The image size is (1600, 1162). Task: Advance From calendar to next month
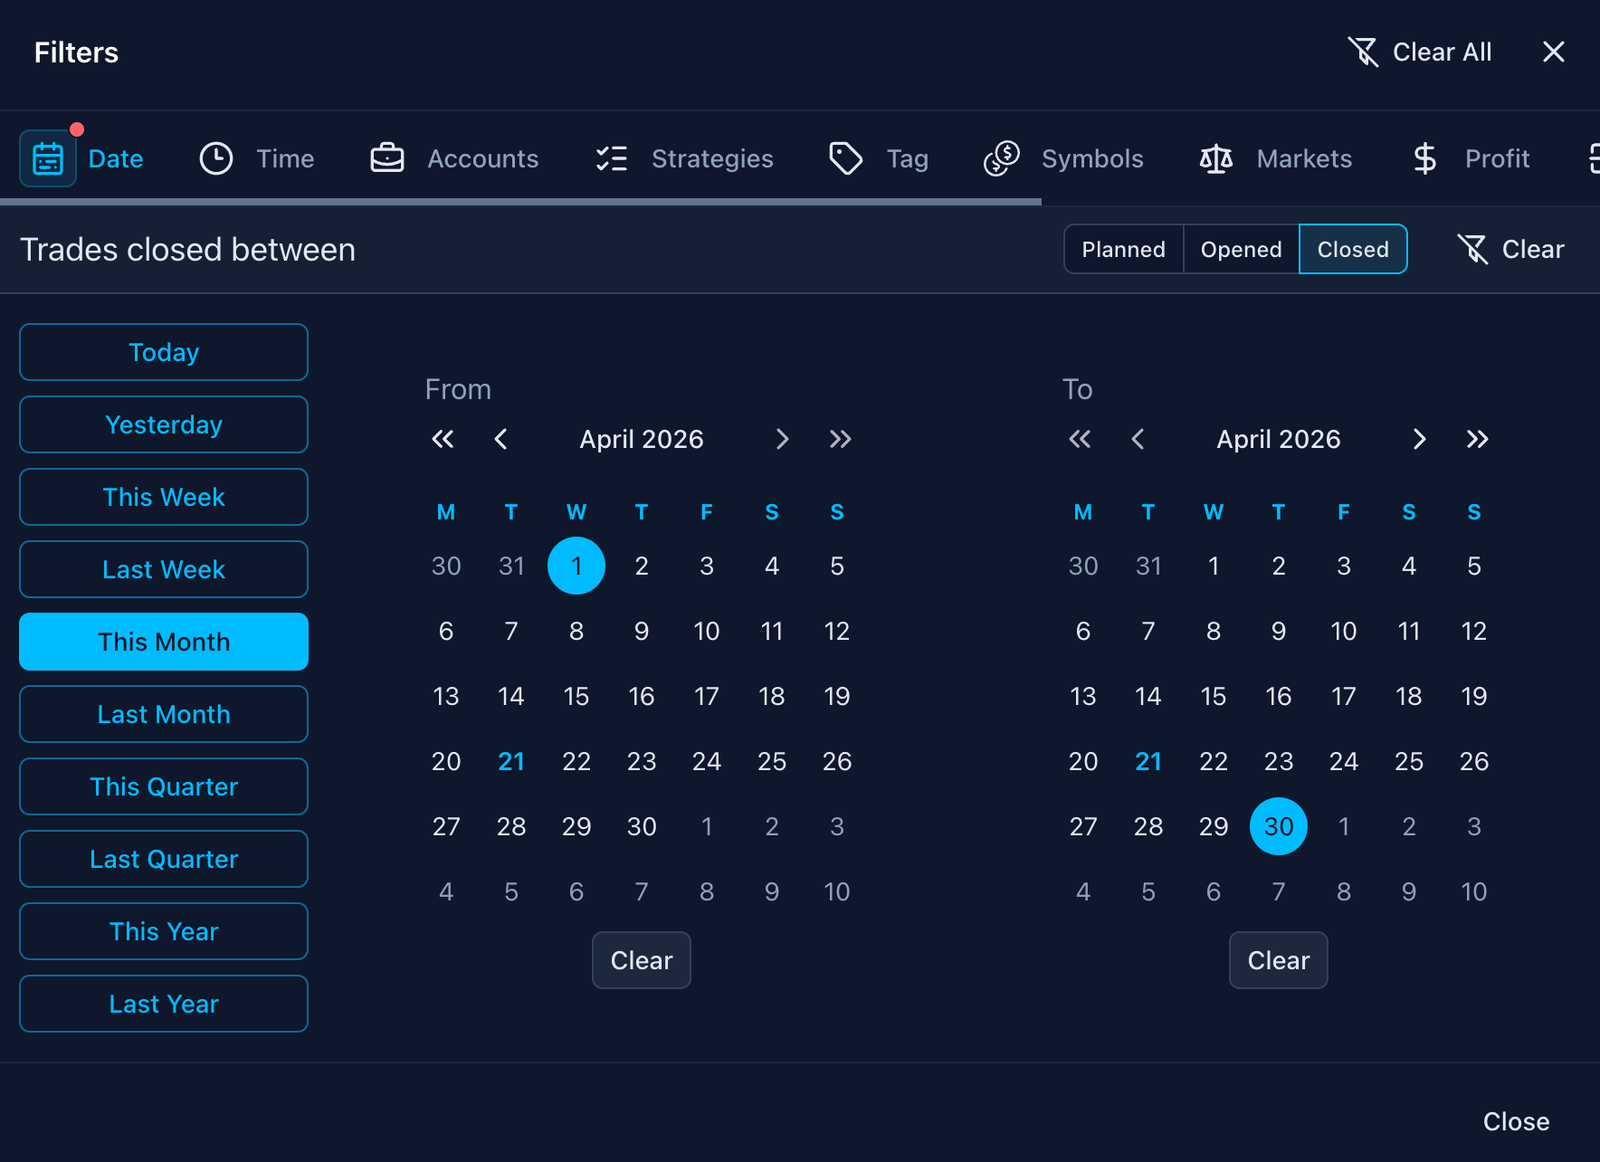tap(782, 439)
